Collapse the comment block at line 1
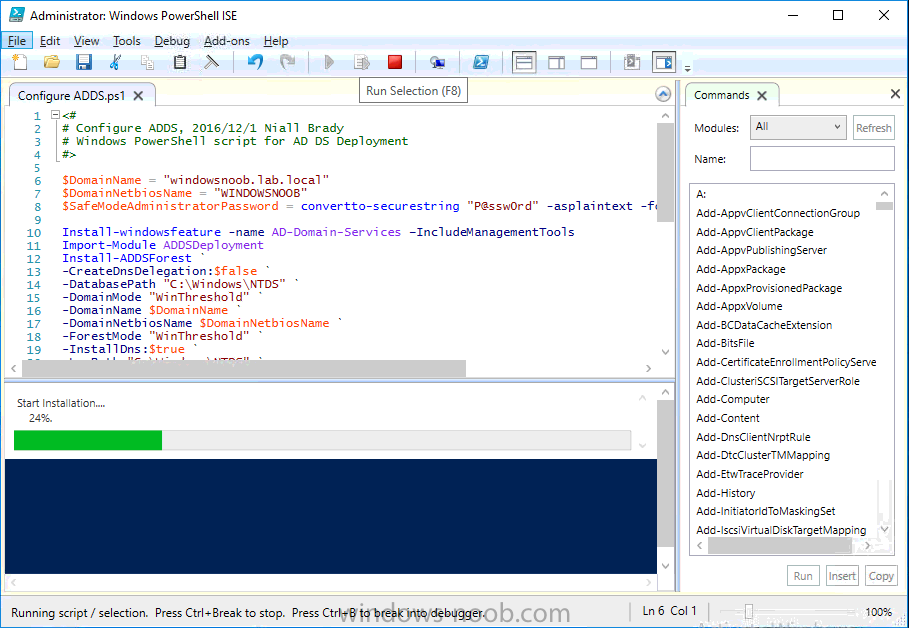 pos(56,115)
